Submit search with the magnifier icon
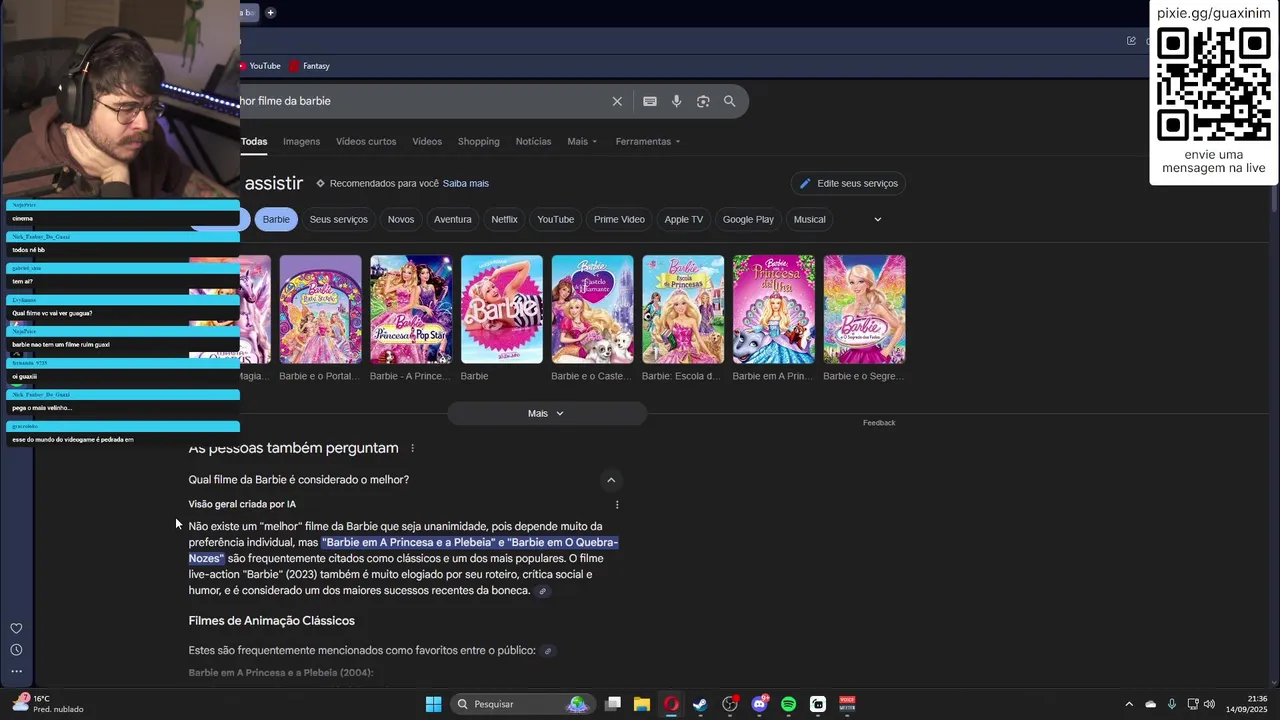 [730, 101]
